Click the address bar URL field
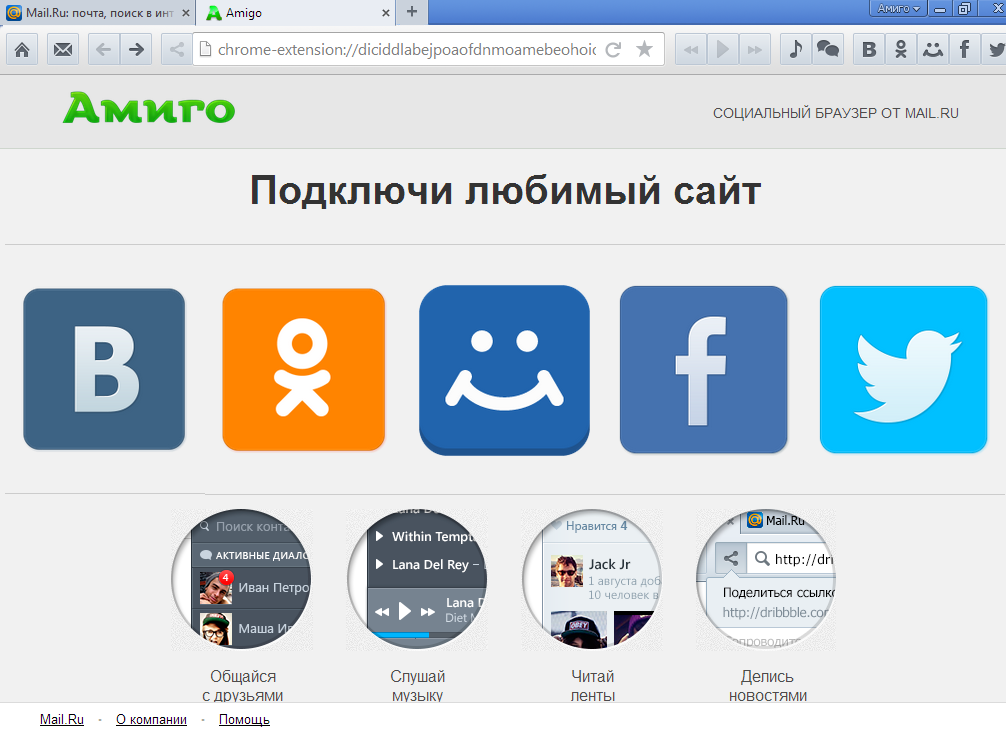 (405, 49)
